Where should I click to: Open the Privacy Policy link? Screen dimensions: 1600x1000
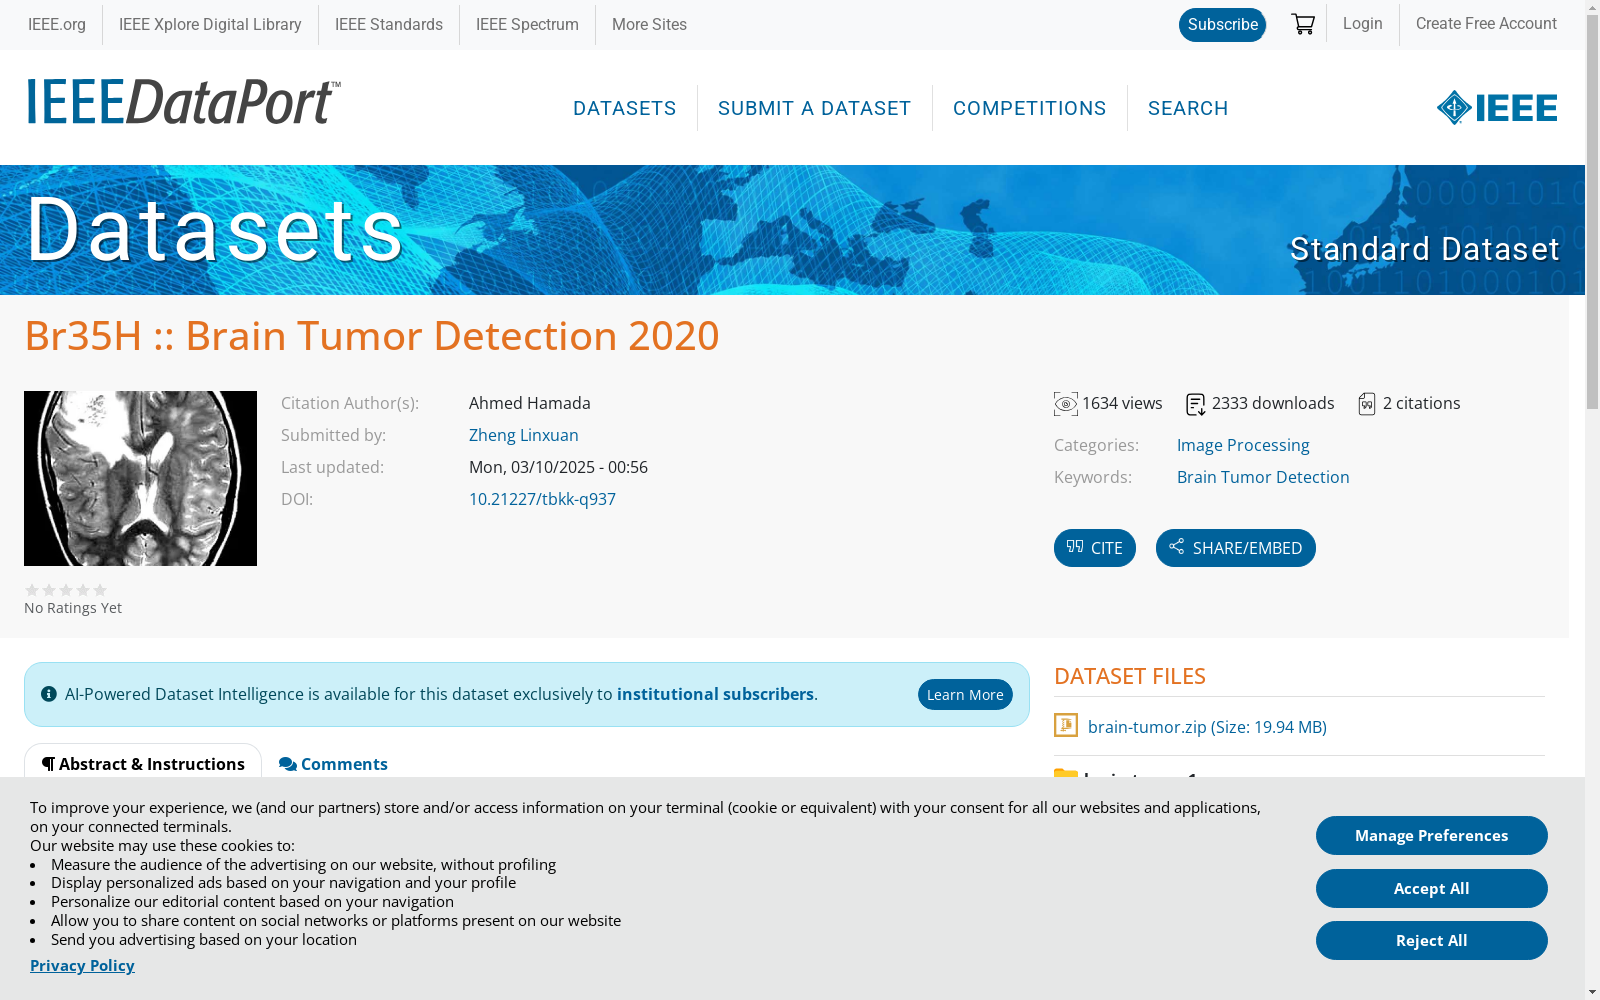82,965
